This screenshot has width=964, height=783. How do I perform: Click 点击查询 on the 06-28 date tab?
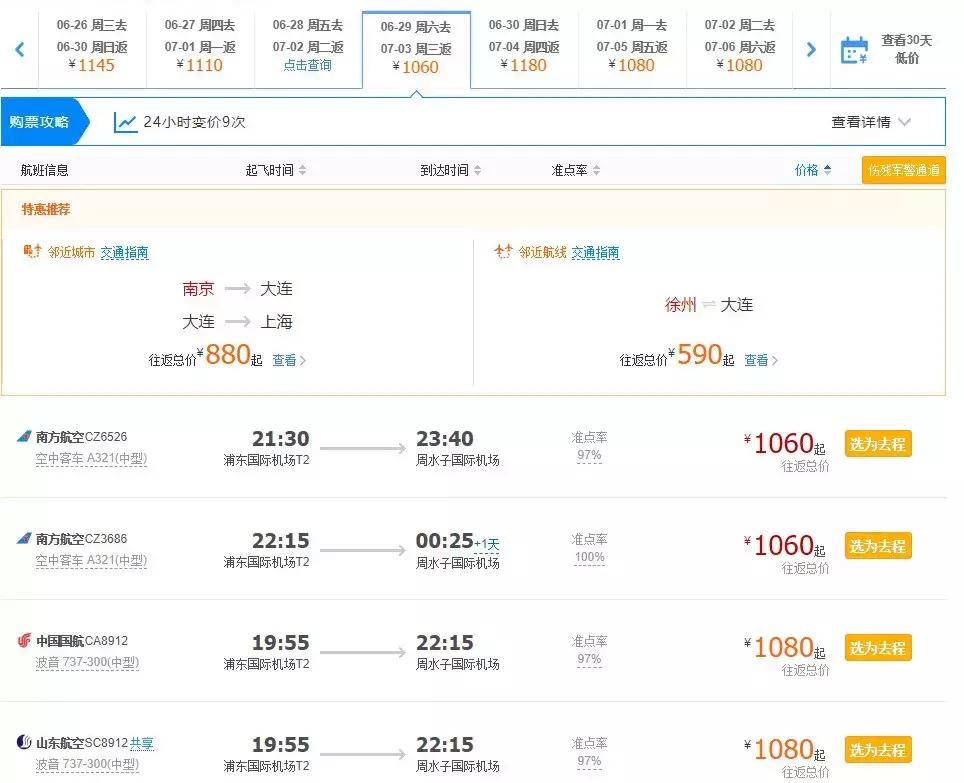pos(309,63)
